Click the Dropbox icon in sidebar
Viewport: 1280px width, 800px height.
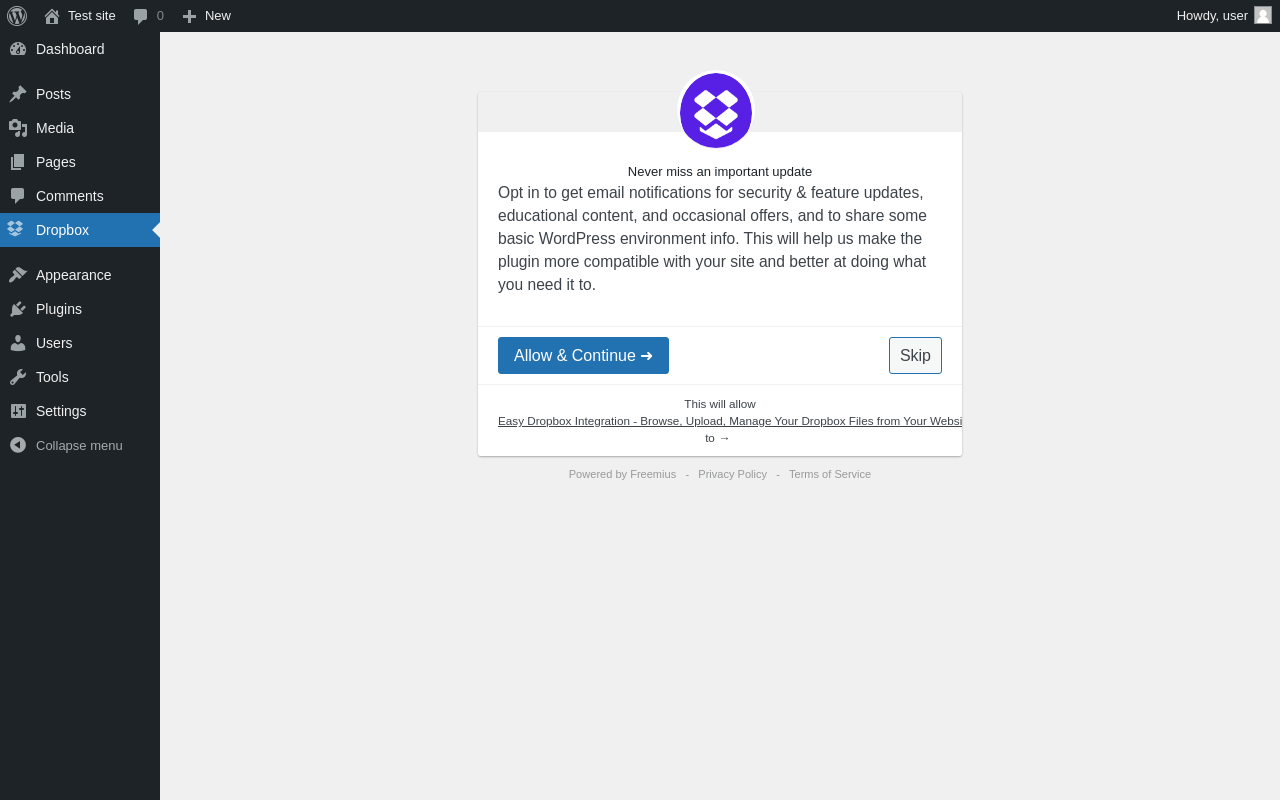coord(15,229)
